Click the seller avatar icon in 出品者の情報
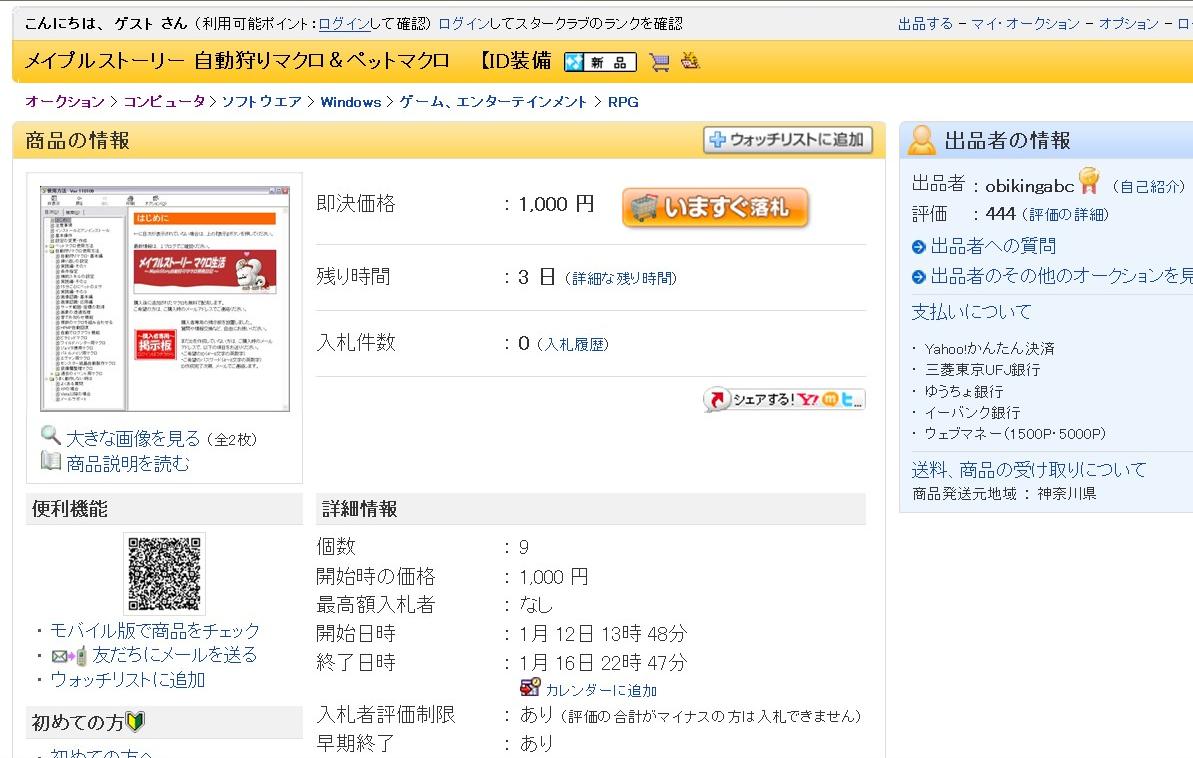 click(x=921, y=140)
